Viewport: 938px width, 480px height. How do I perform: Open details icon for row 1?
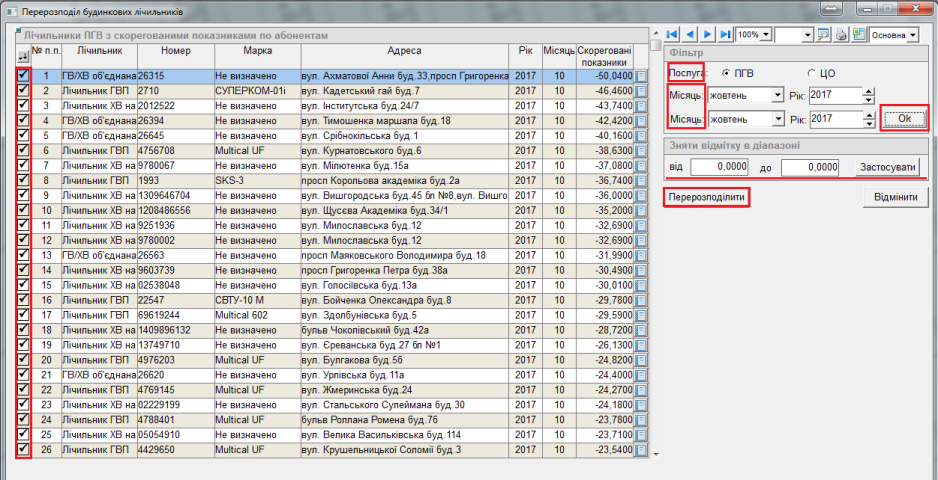tap(641, 76)
